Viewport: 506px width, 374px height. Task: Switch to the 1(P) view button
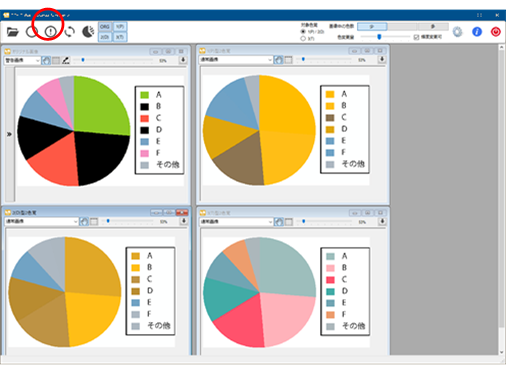120,27
